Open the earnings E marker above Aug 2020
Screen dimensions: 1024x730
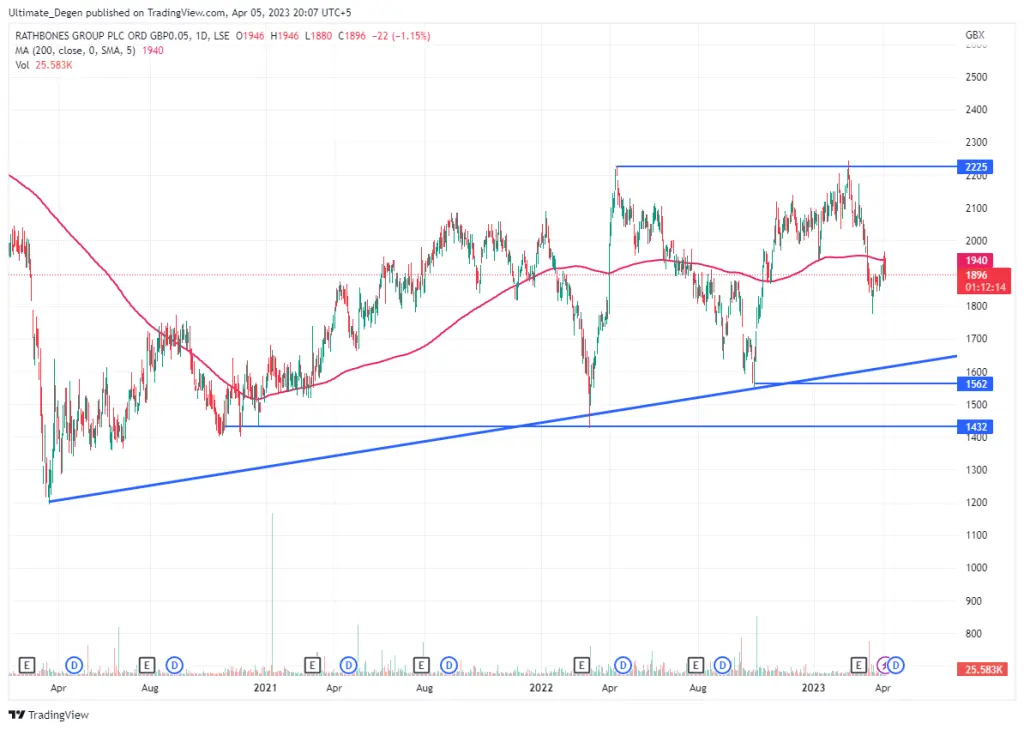[147, 665]
